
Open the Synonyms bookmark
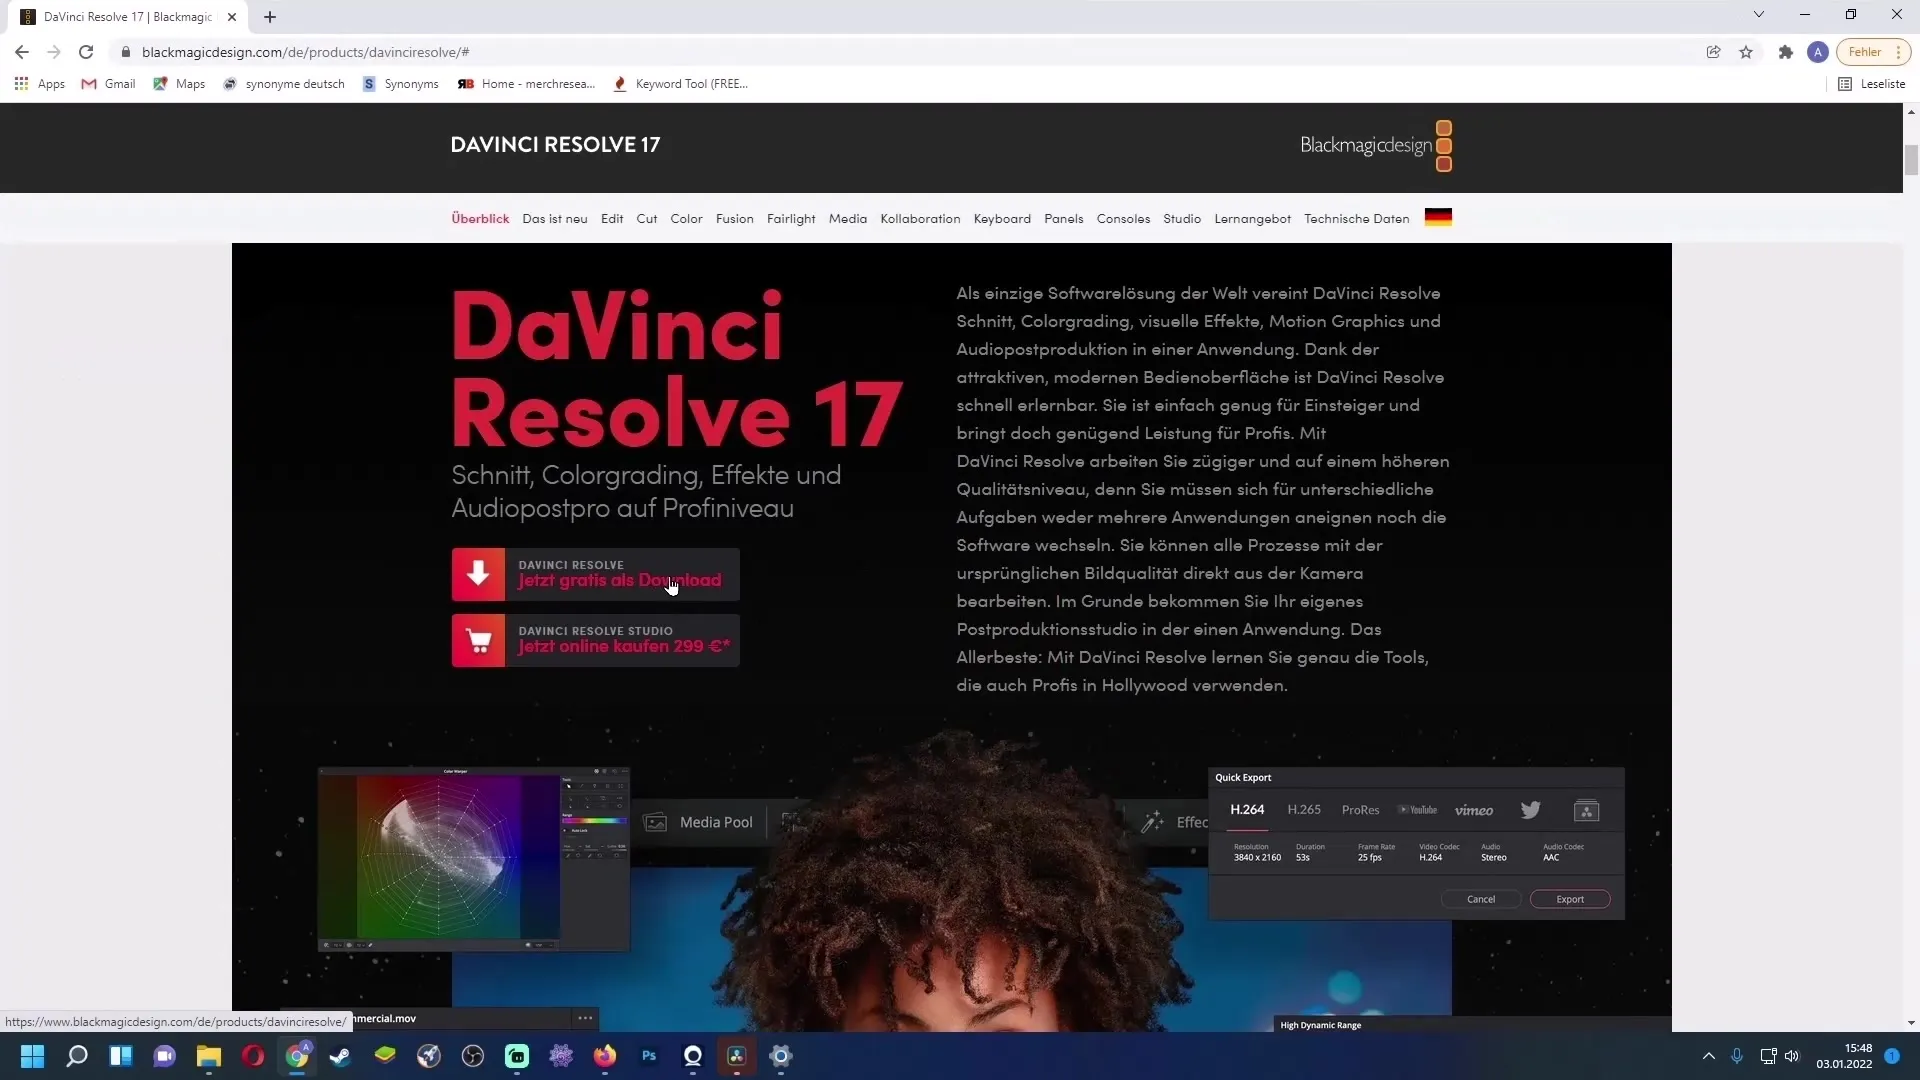click(401, 84)
